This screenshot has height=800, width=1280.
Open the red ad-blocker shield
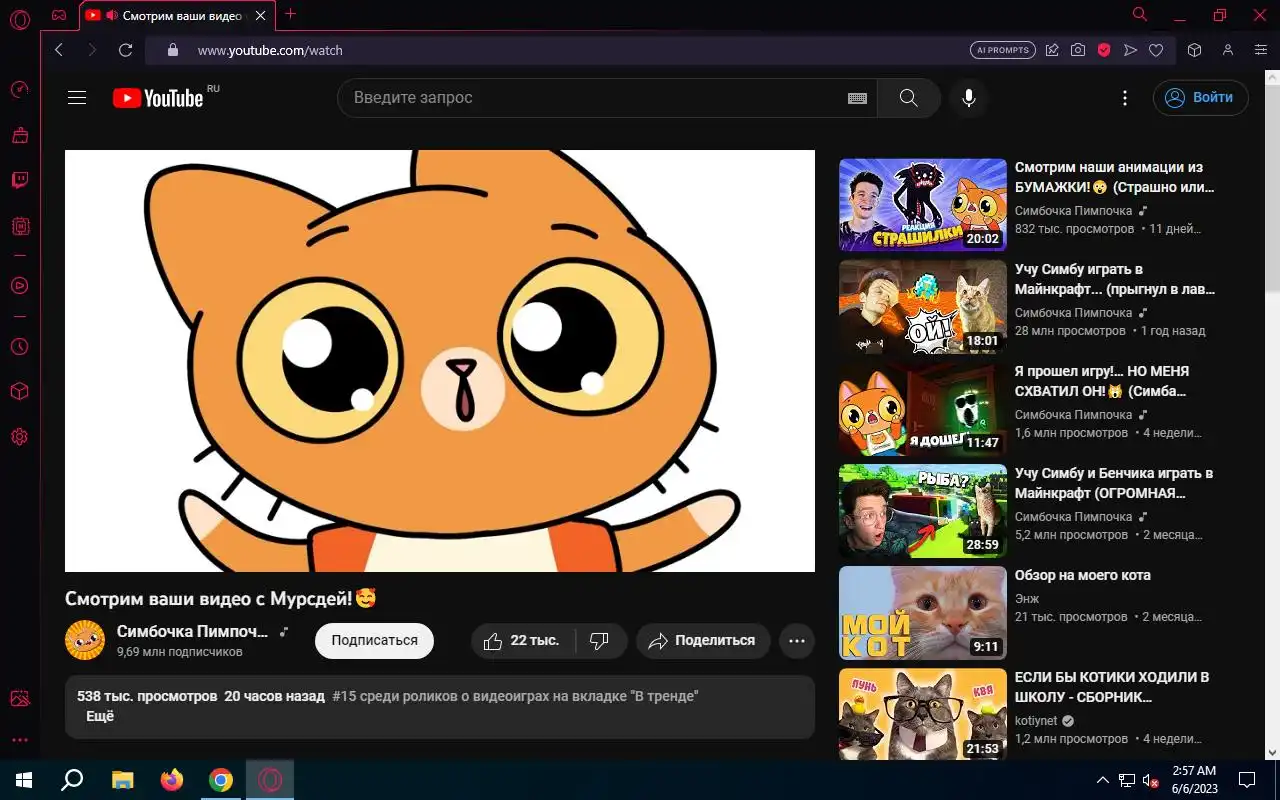[x=1104, y=50]
